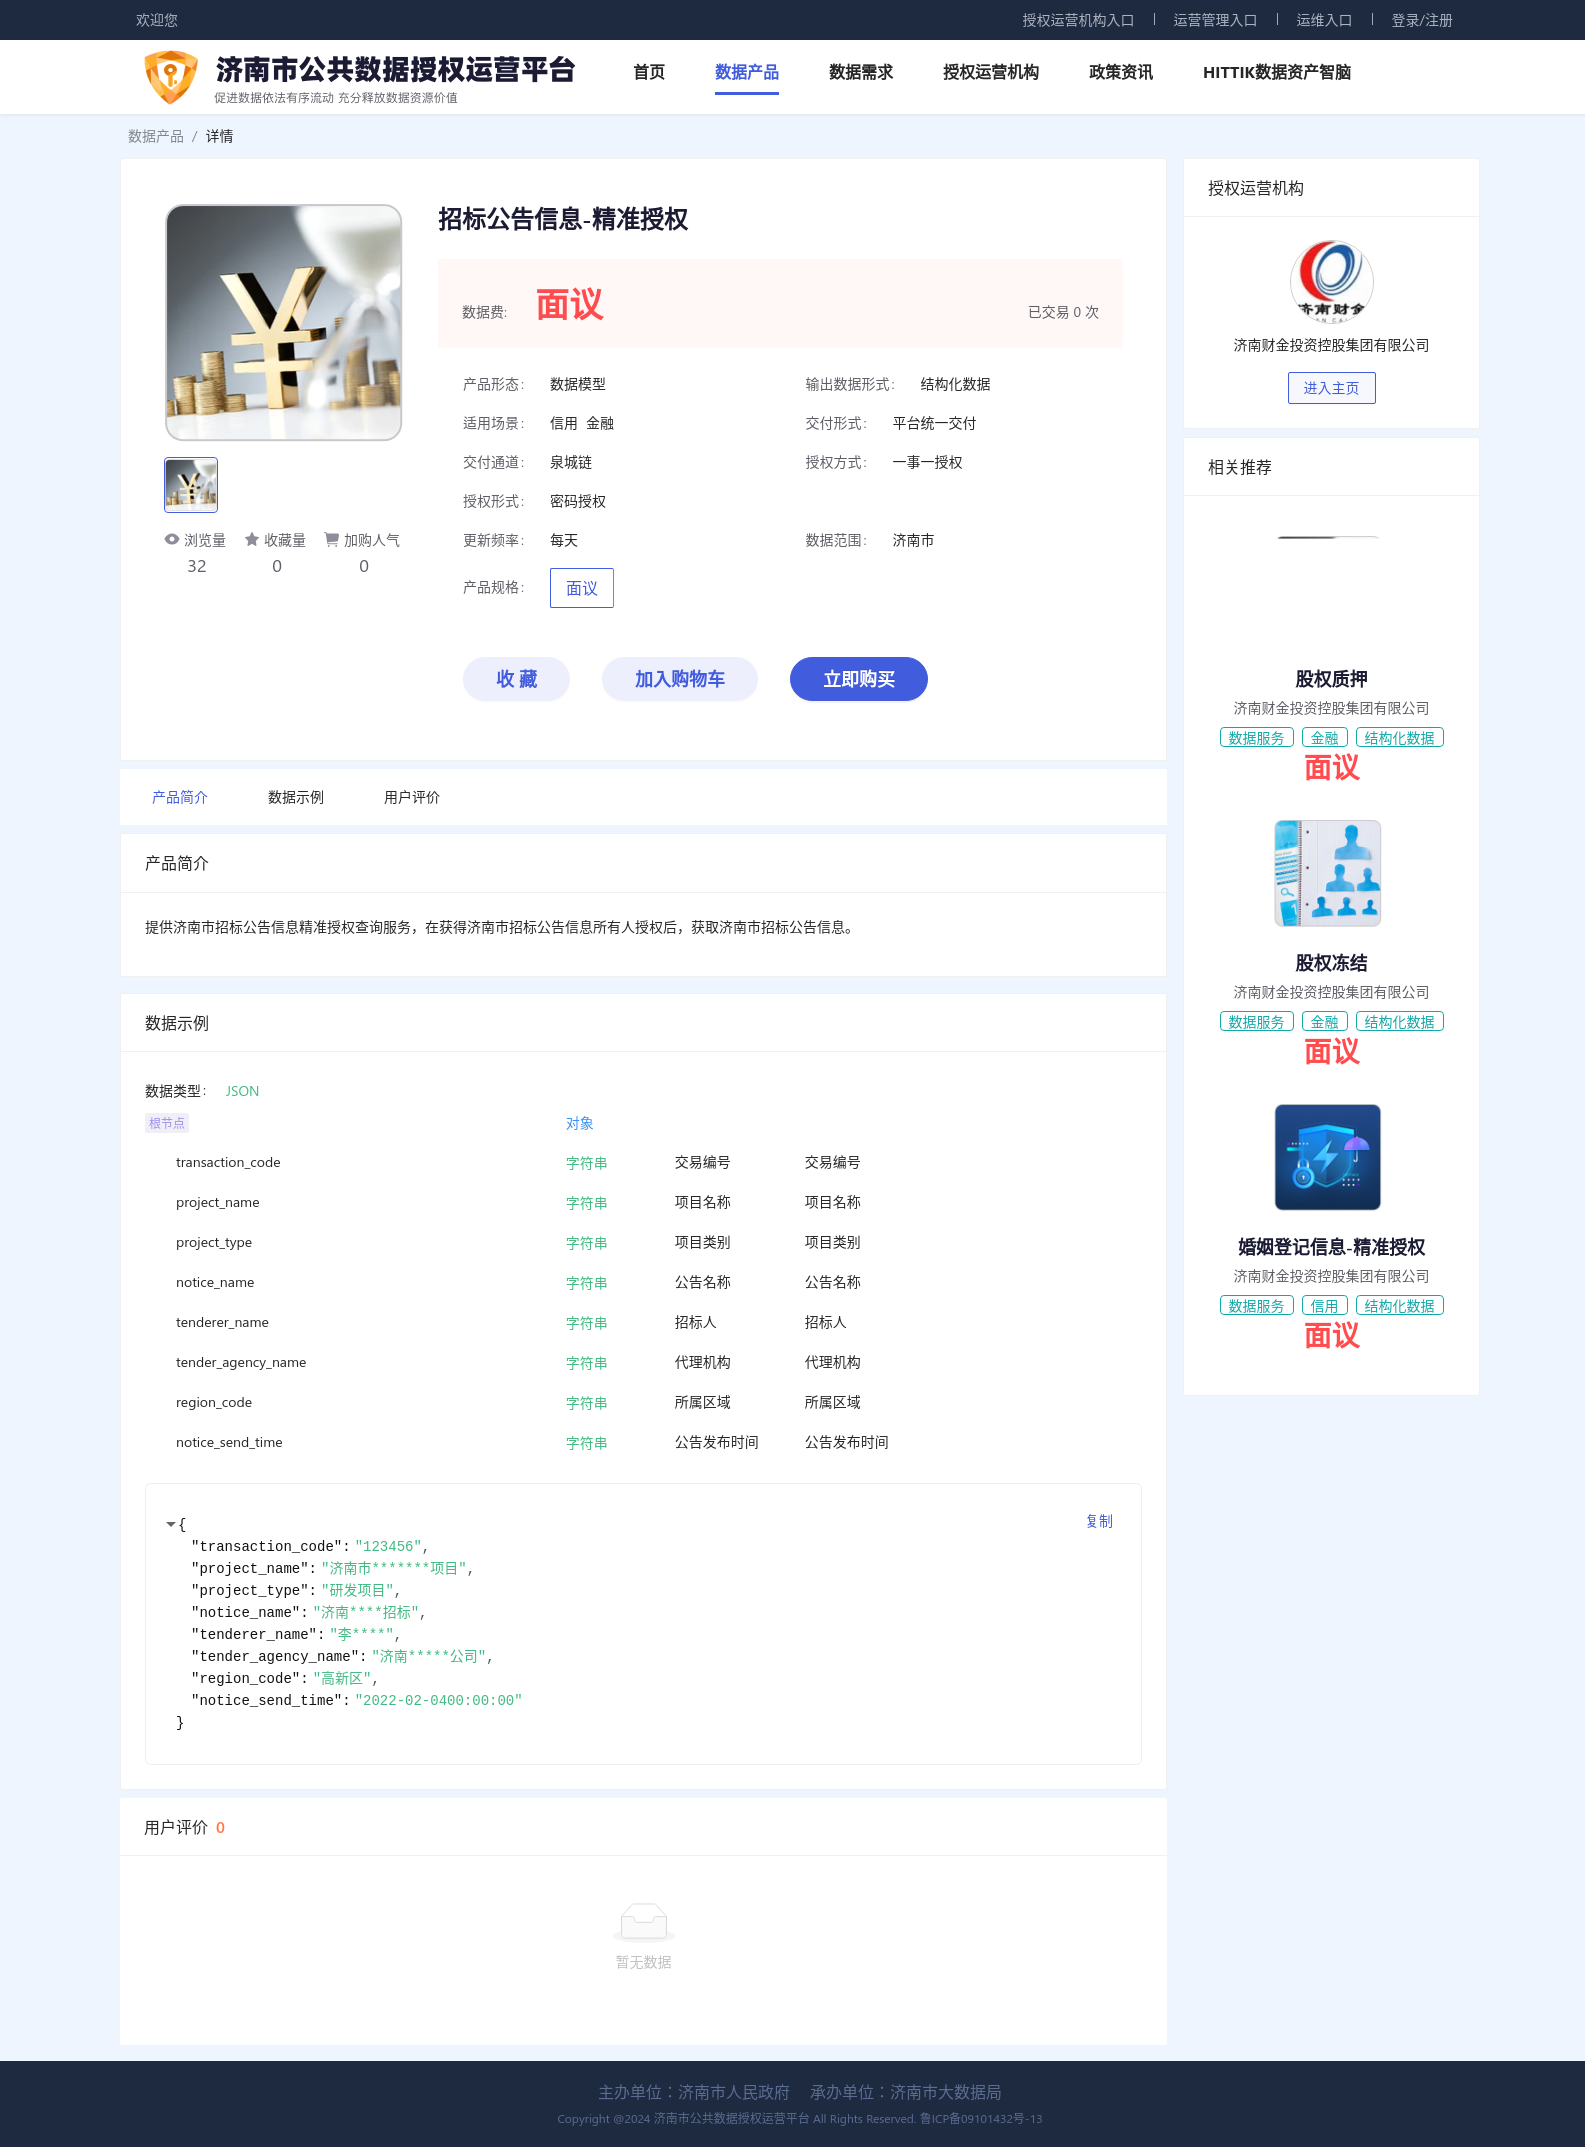Click the 复制 link in JSON box
The width and height of the screenshot is (1585, 2147).
click(1099, 1521)
